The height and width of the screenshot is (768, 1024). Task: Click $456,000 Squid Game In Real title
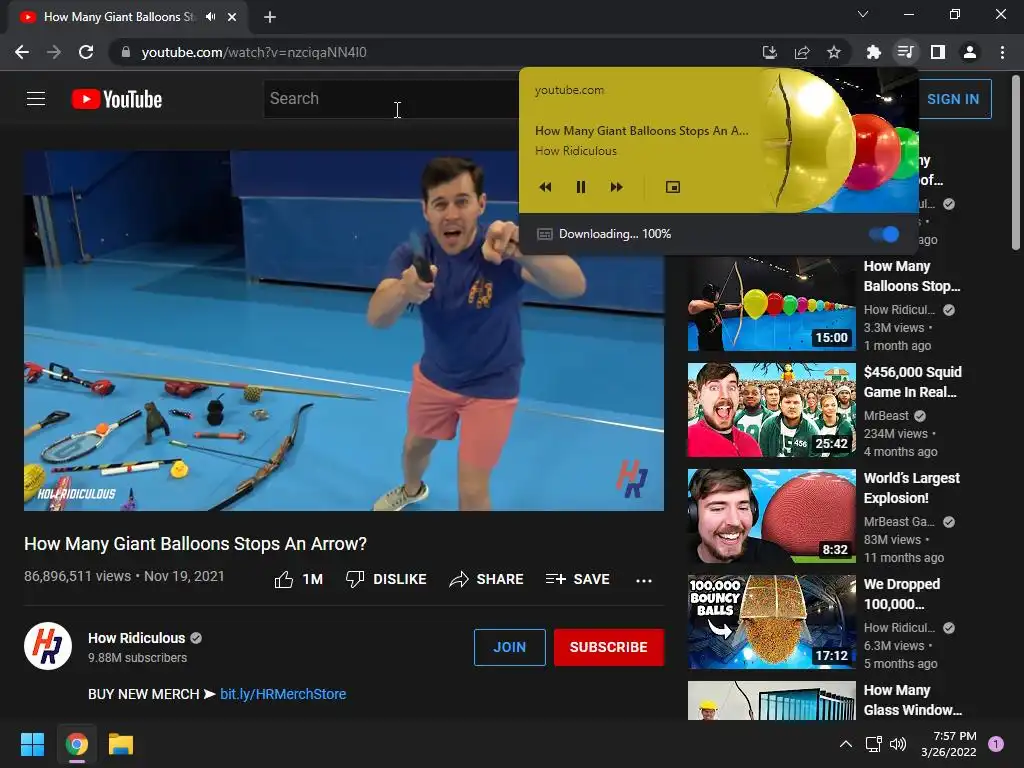point(912,382)
